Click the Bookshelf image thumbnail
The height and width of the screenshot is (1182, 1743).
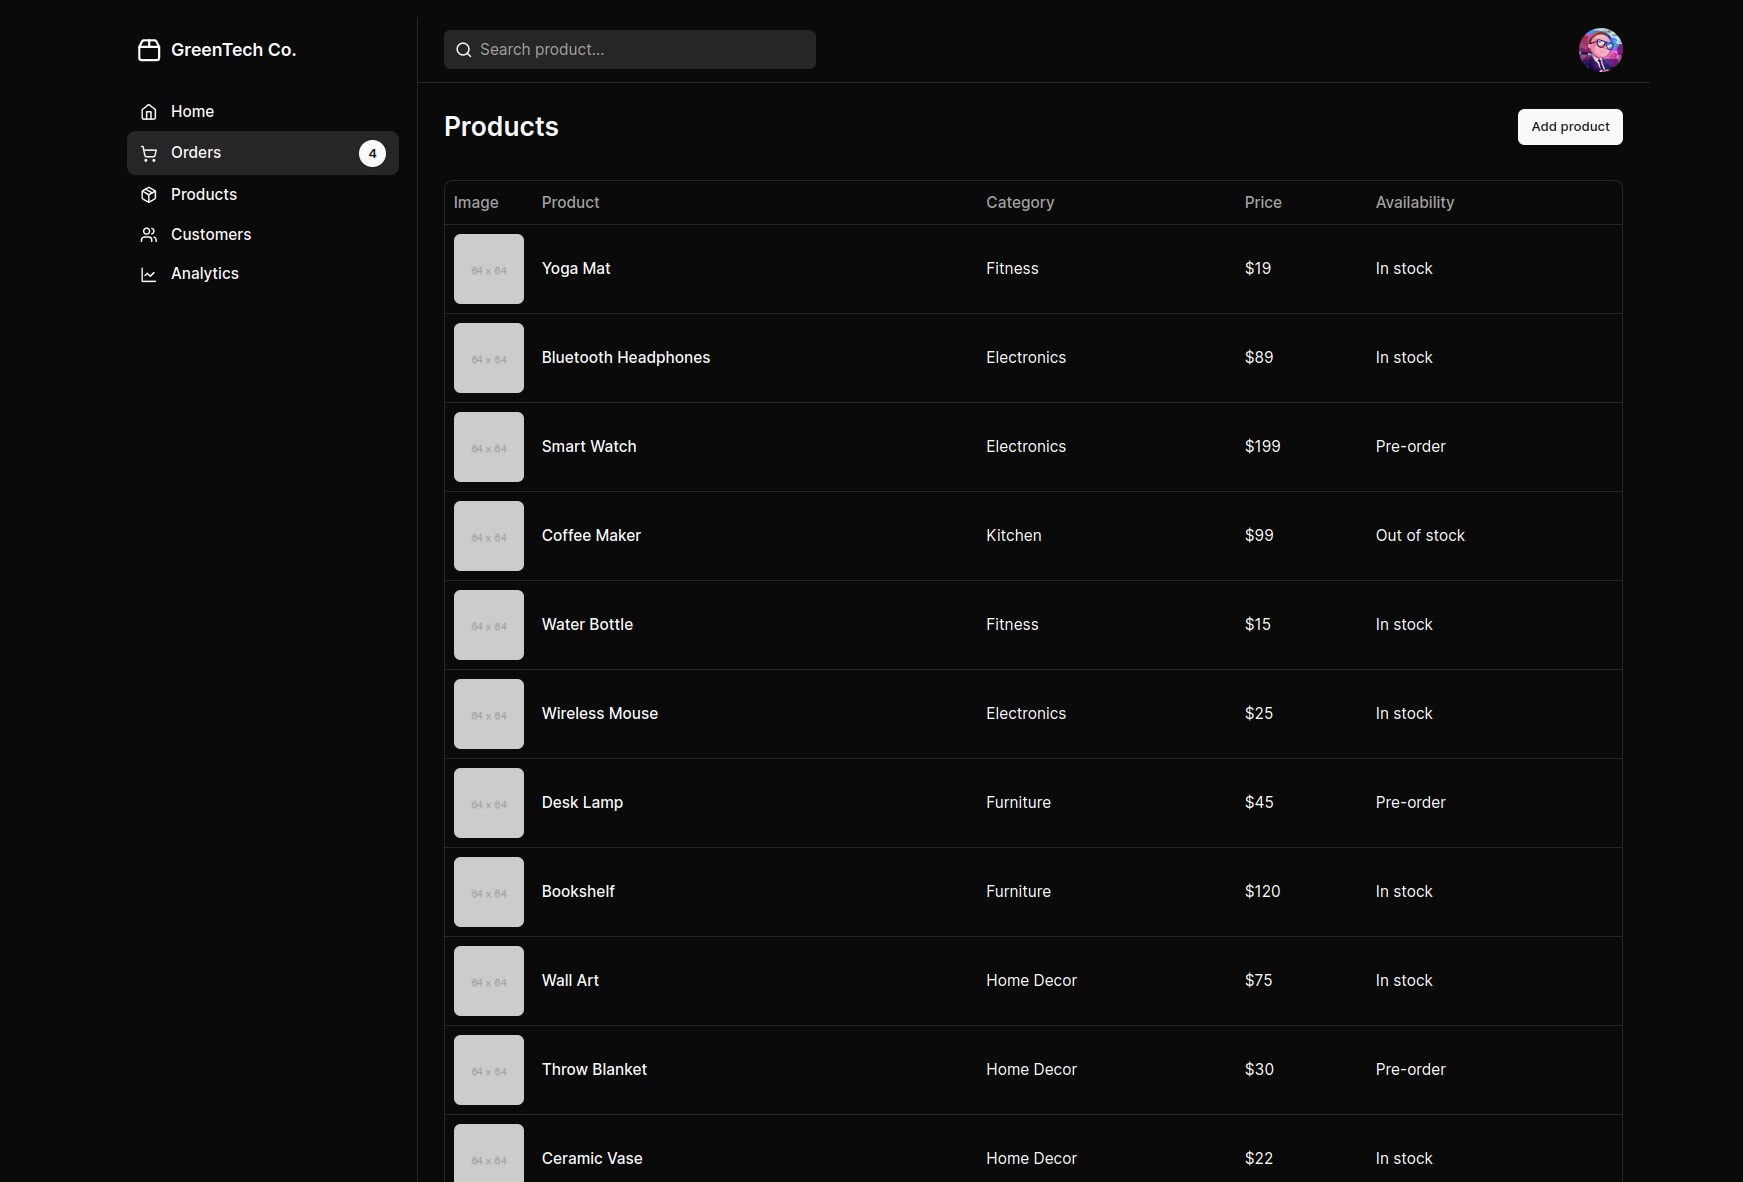pyautogui.click(x=489, y=892)
